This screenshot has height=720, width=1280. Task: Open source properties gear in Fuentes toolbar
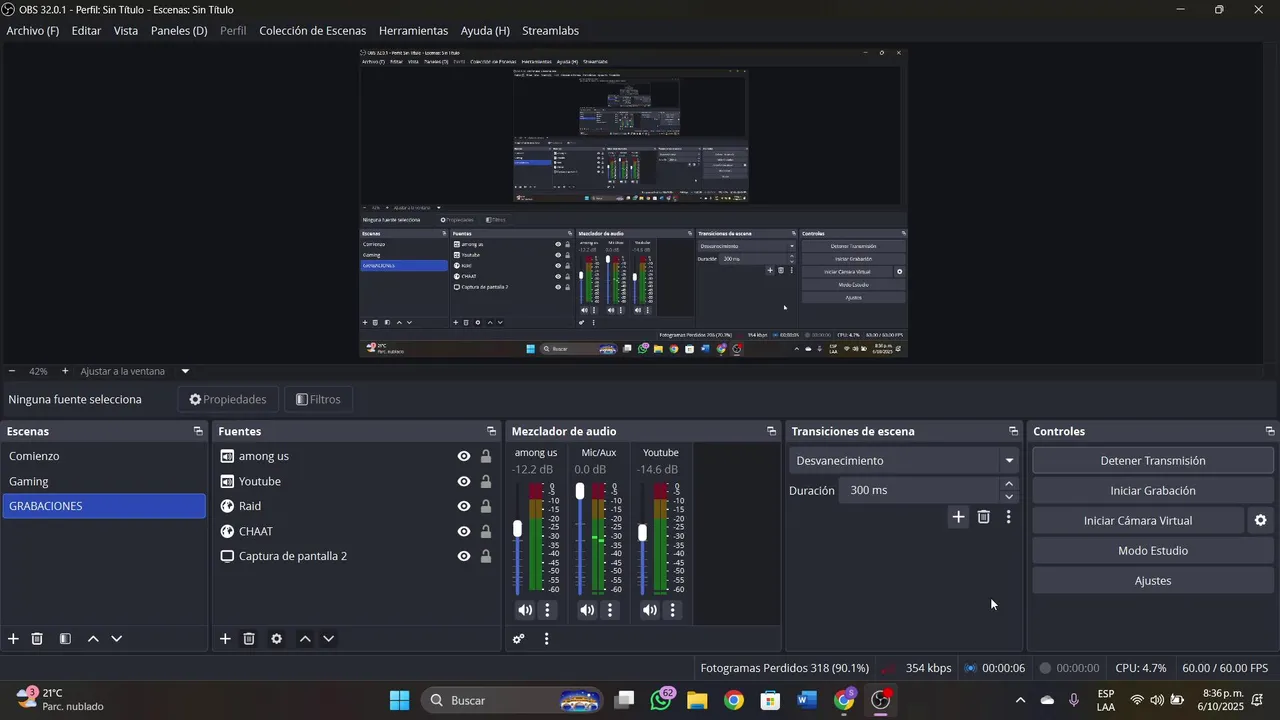pyautogui.click(x=276, y=639)
